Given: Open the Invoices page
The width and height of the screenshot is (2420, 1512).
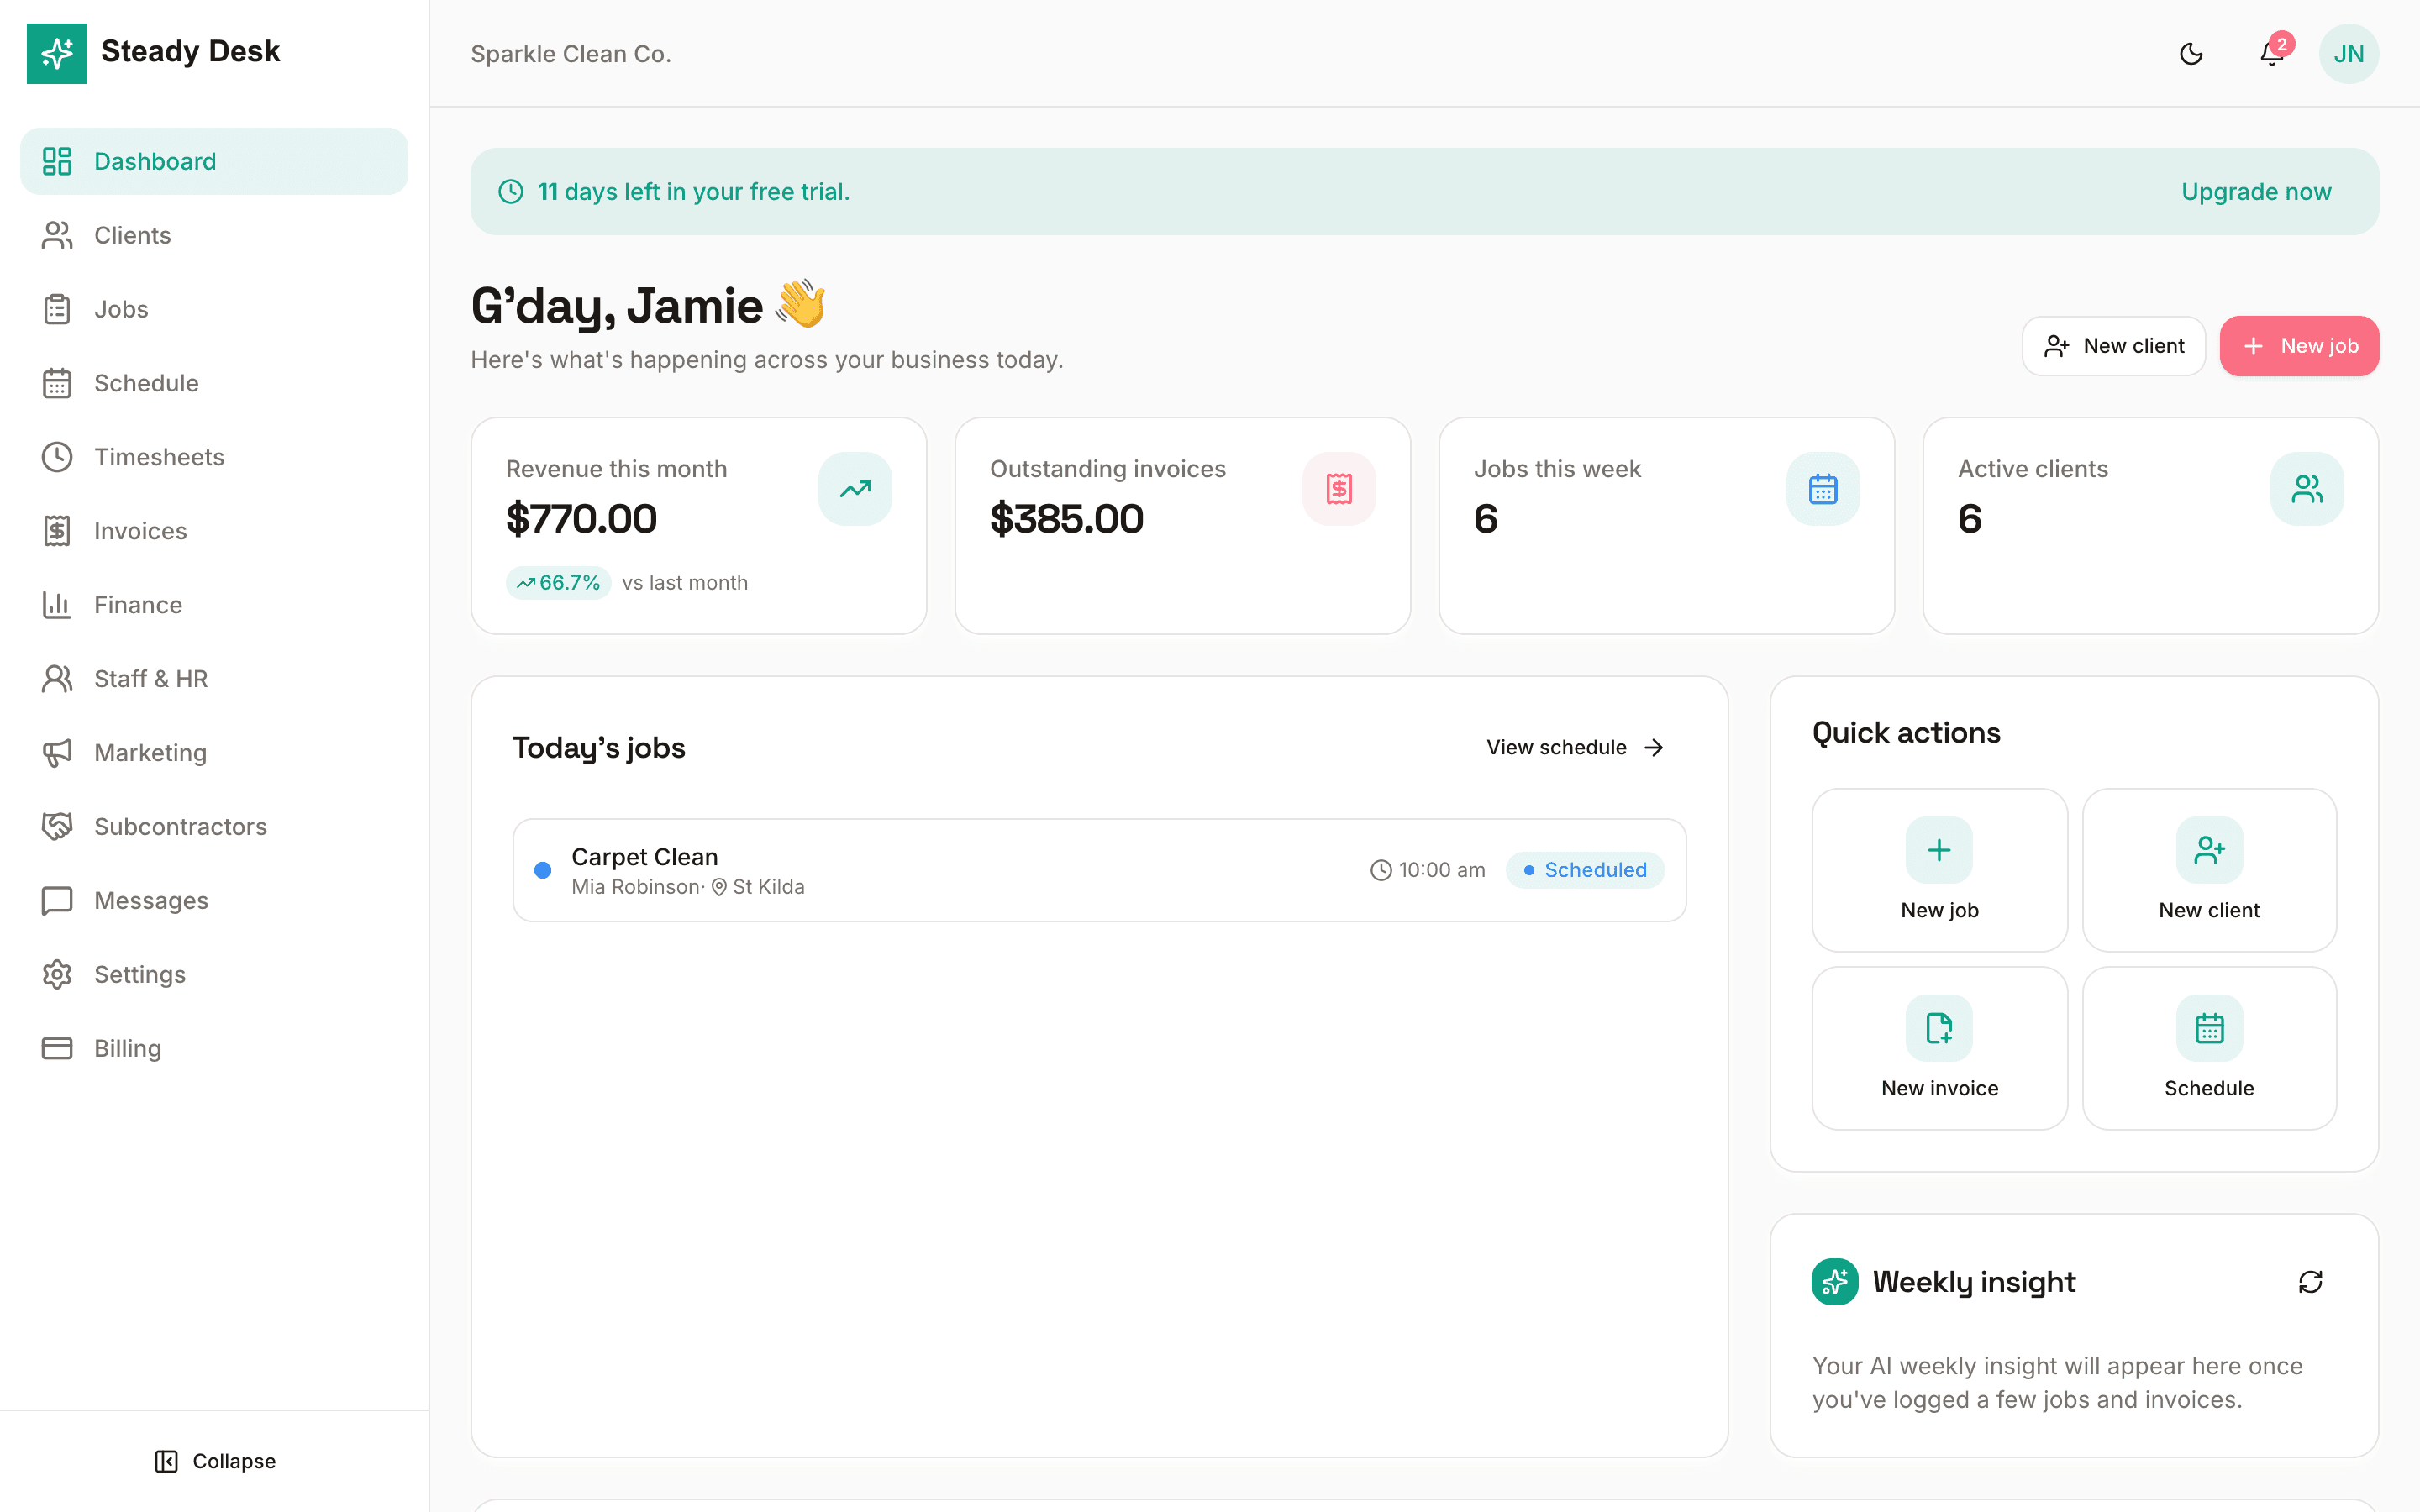Looking at the screenshot, I should (x=214, y=531).
